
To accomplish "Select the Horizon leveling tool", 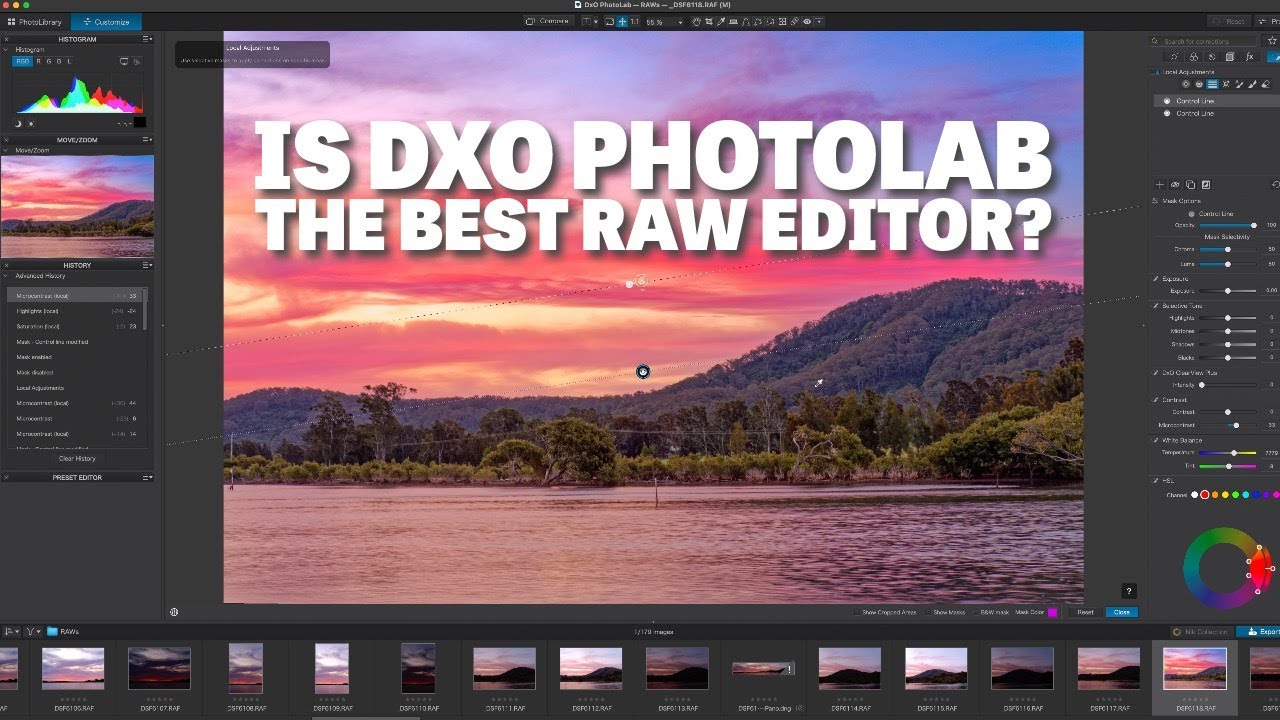I will [733, 21].
